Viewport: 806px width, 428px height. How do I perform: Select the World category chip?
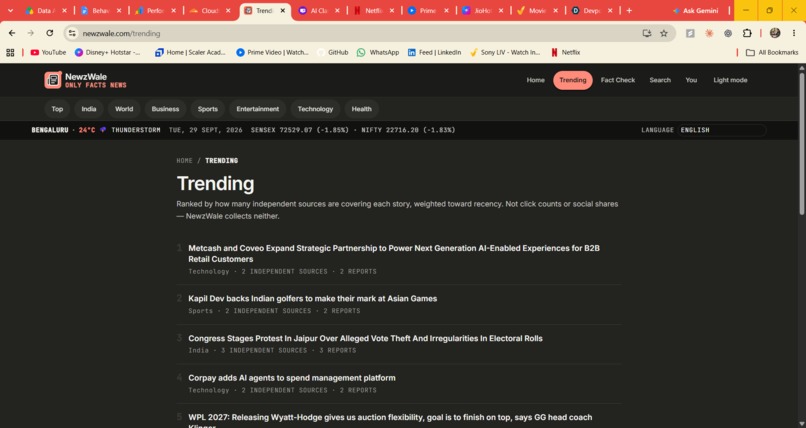[124, 109]
